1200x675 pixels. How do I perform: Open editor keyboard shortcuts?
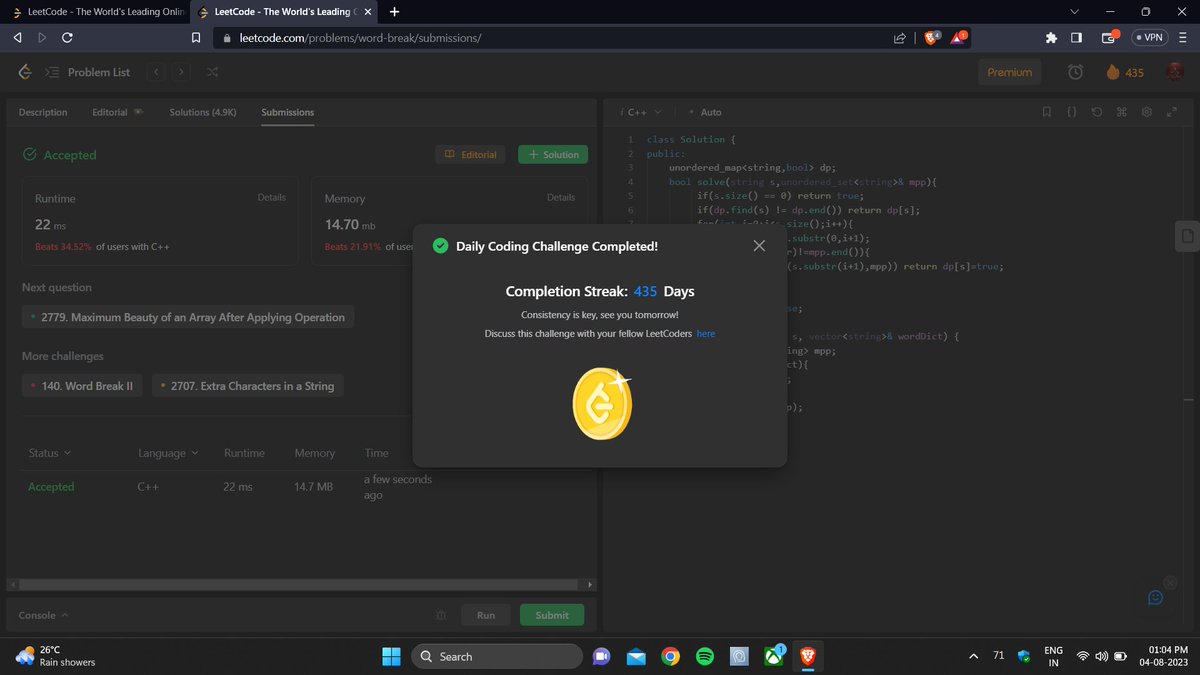pyautogui.click(x=1121, y=112)
